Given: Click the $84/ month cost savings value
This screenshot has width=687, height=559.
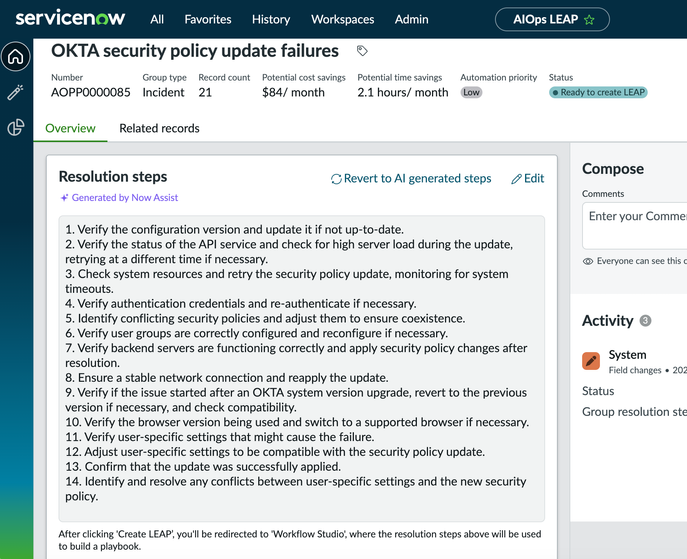Looking at the screenshot, I should tap(294, 92).
